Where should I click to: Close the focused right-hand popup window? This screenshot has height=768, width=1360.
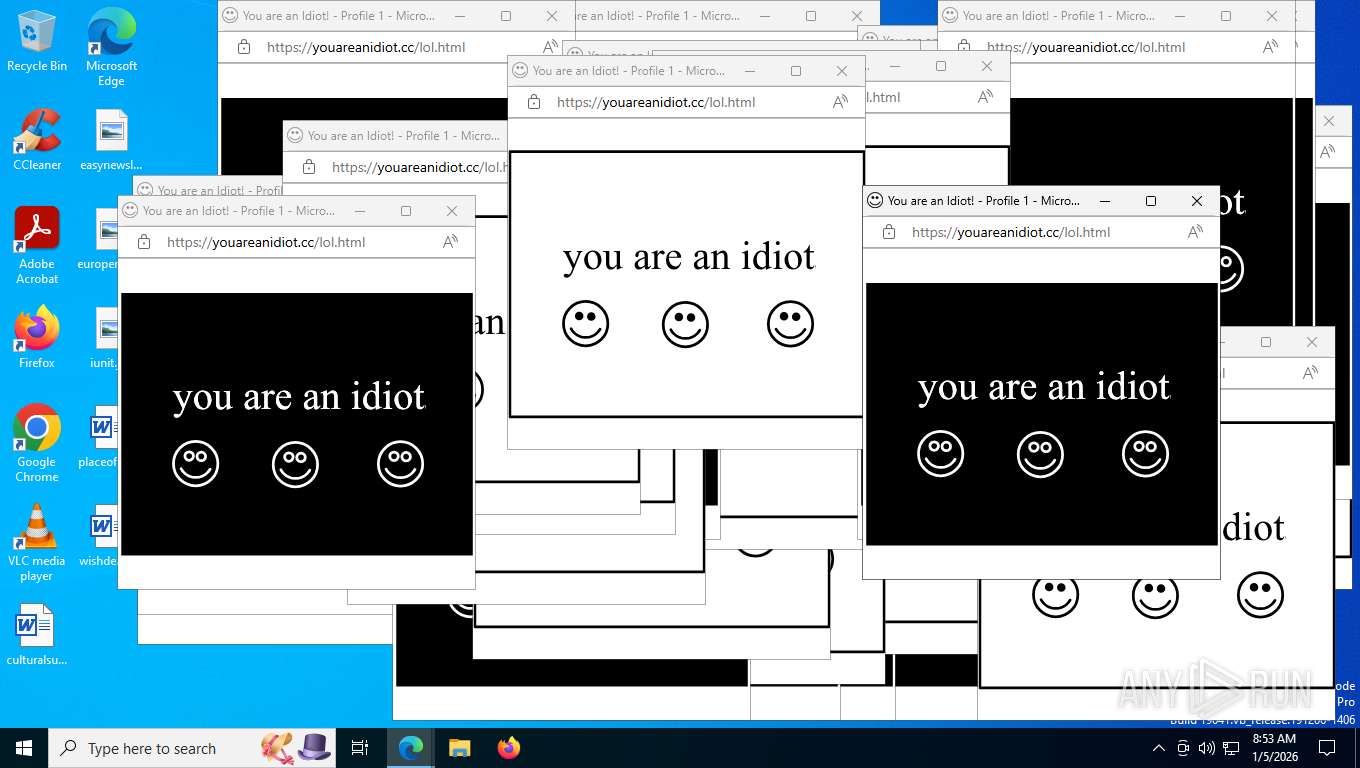[x=1197, y=201]
